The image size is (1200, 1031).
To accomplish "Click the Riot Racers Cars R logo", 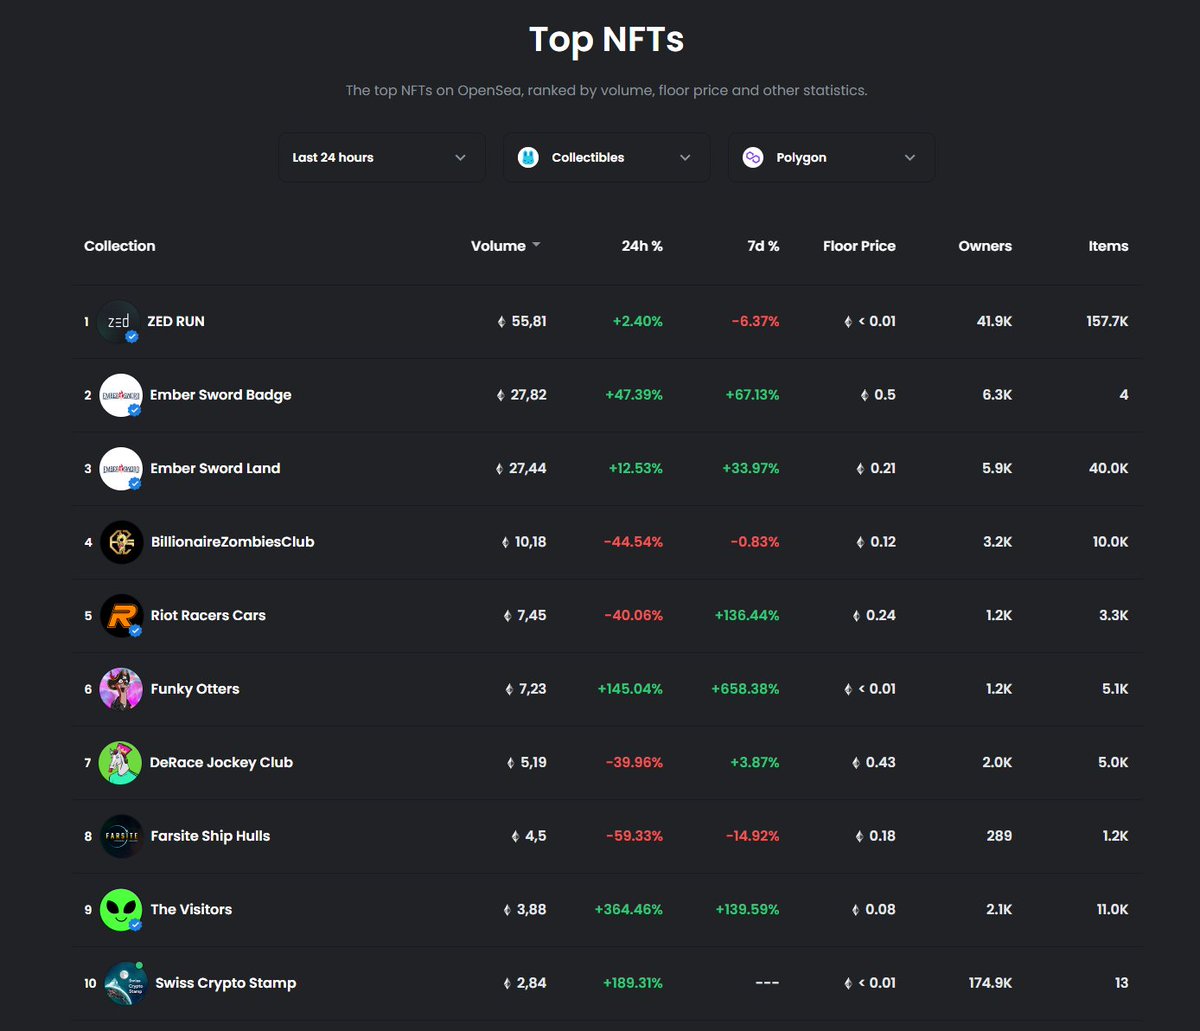I will click(120, 615).
